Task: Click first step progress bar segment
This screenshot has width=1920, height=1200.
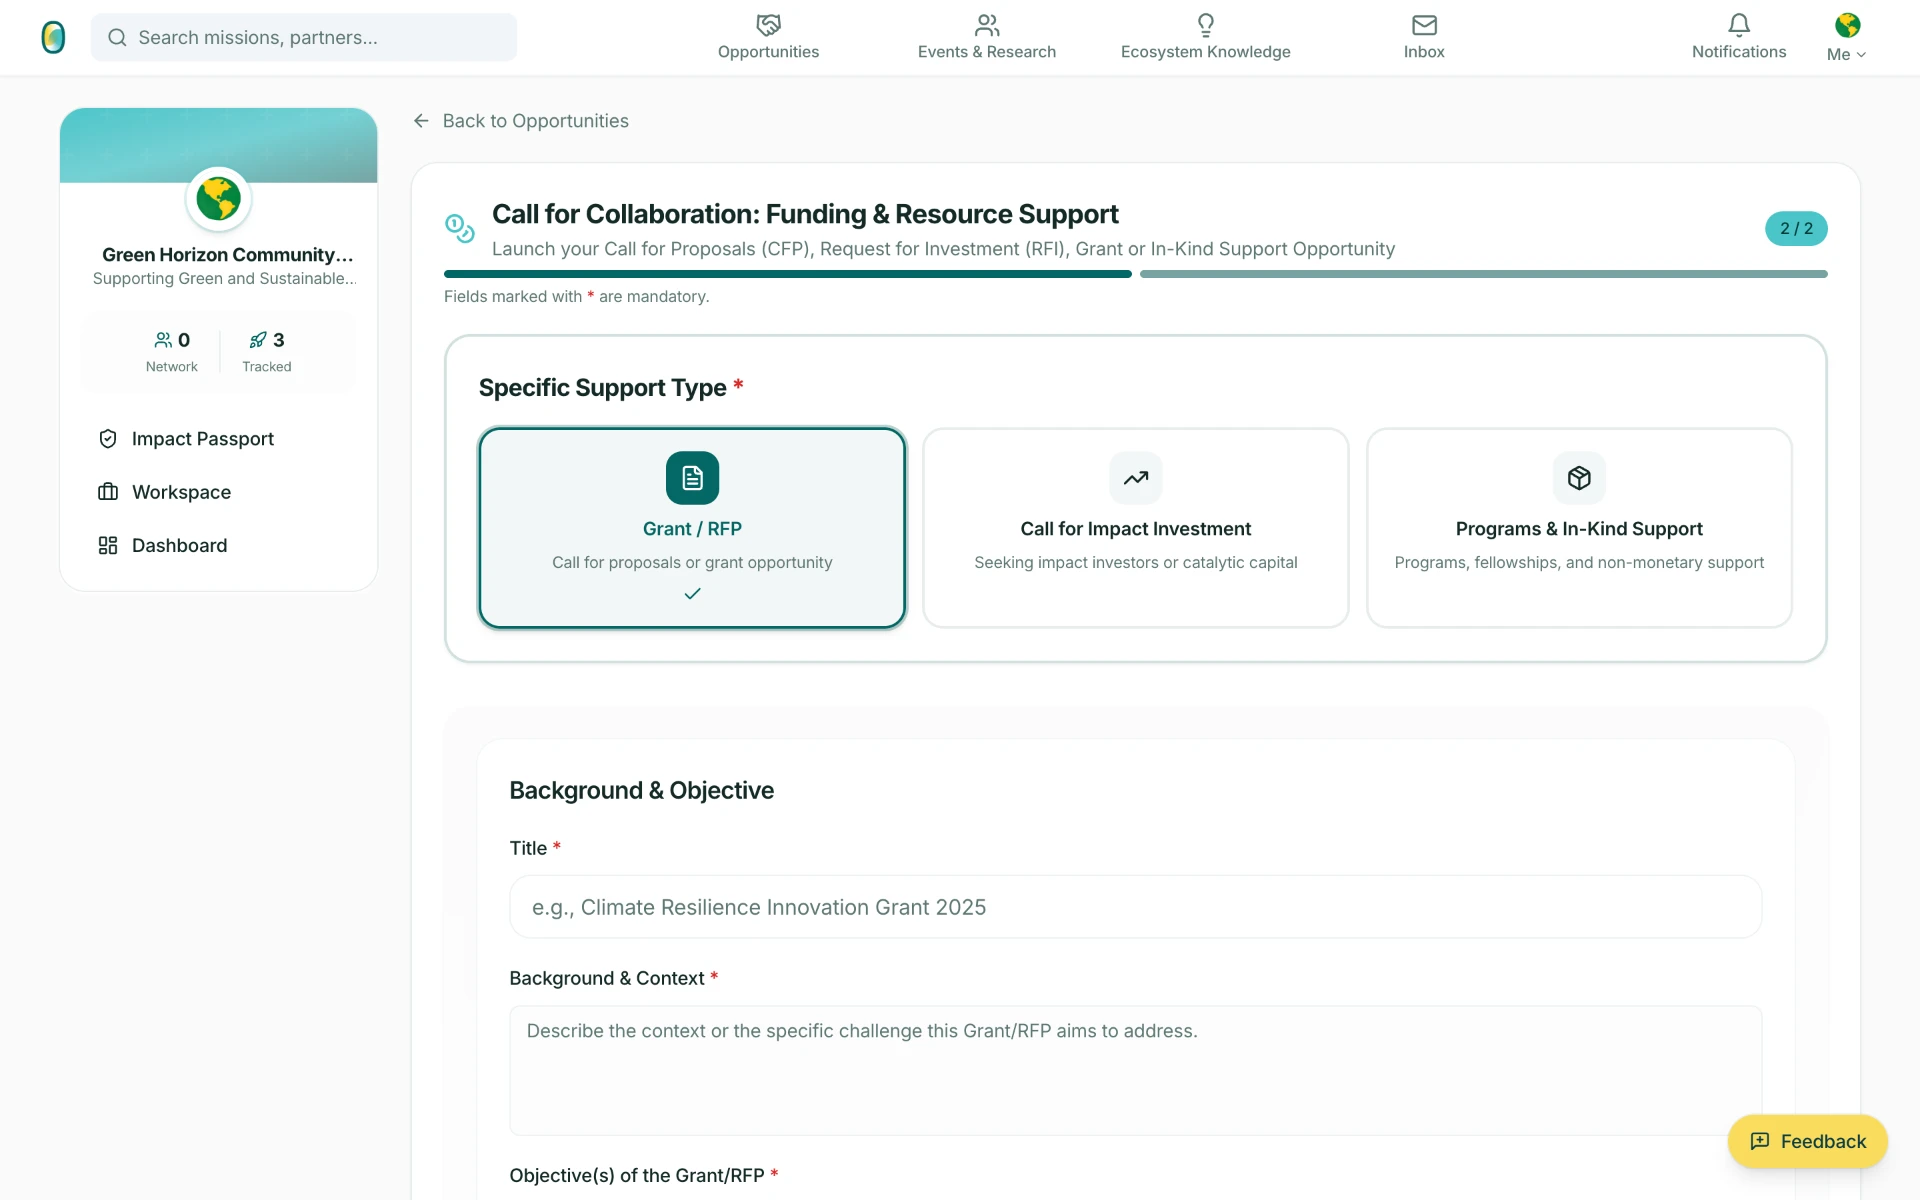Action: click(788, 274)
